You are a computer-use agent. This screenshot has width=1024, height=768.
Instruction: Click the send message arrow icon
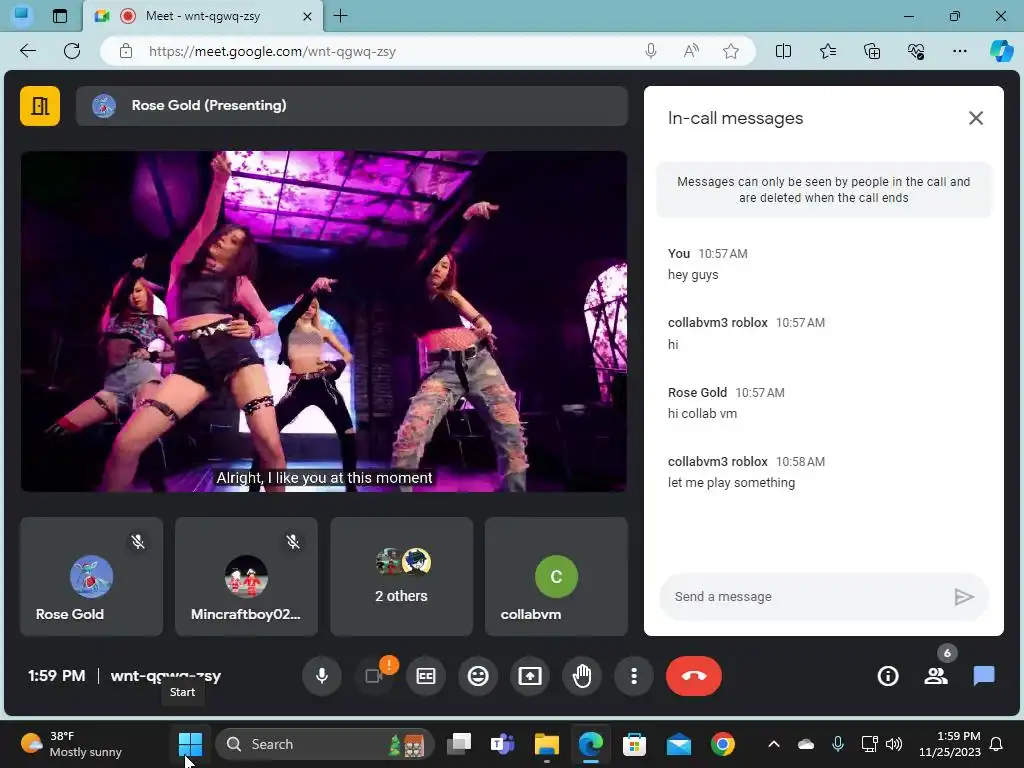tap(963, 597)
